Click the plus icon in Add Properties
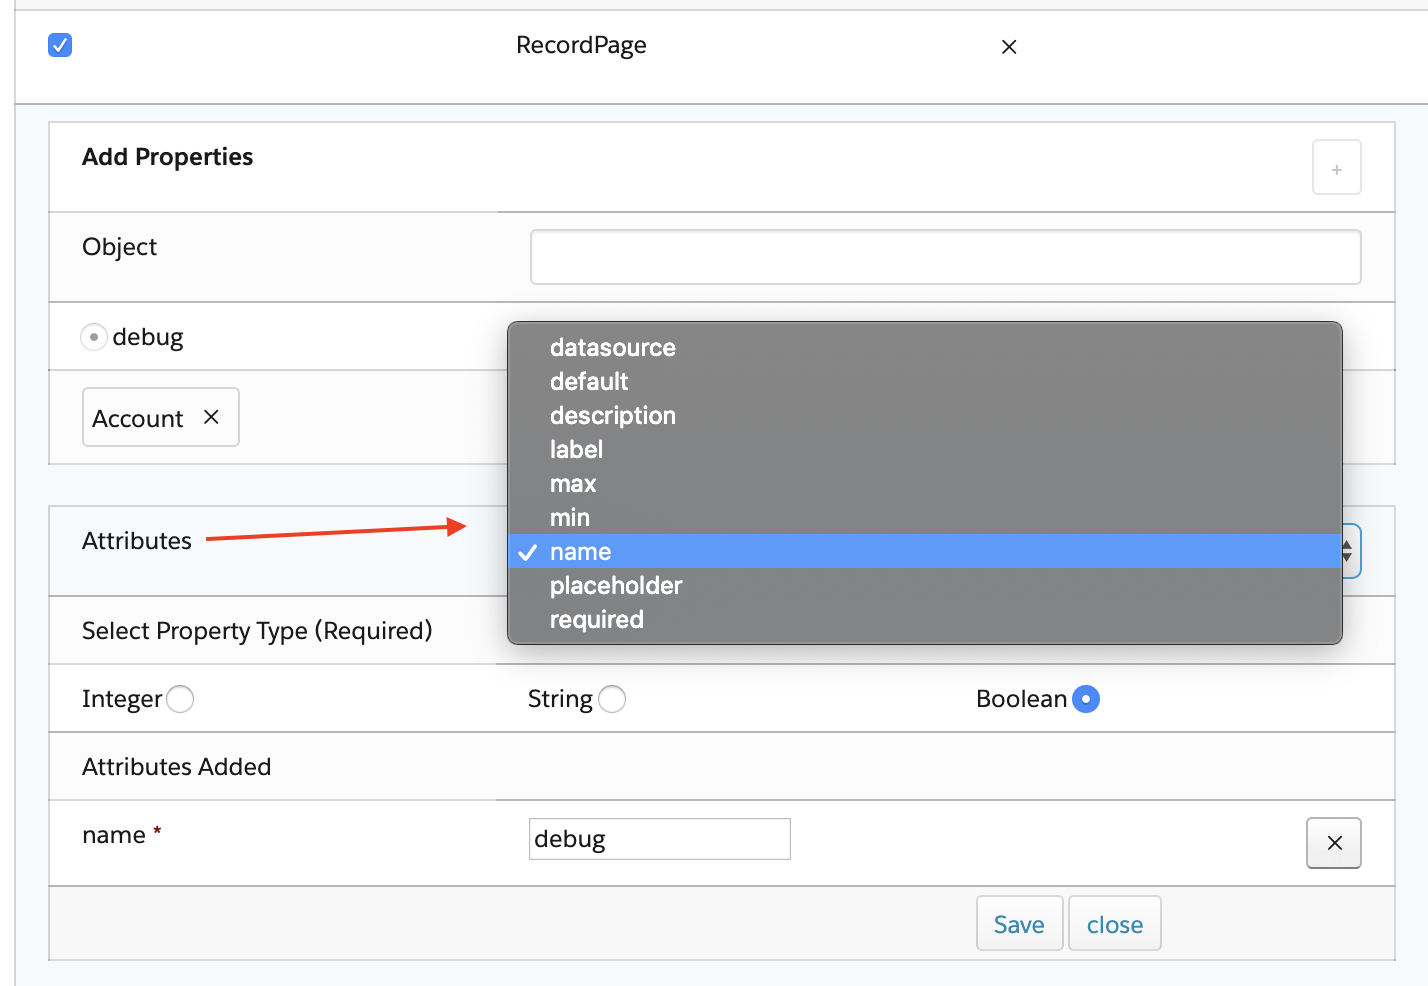Screen dimensions: 1428x986 pos(1336,168)
